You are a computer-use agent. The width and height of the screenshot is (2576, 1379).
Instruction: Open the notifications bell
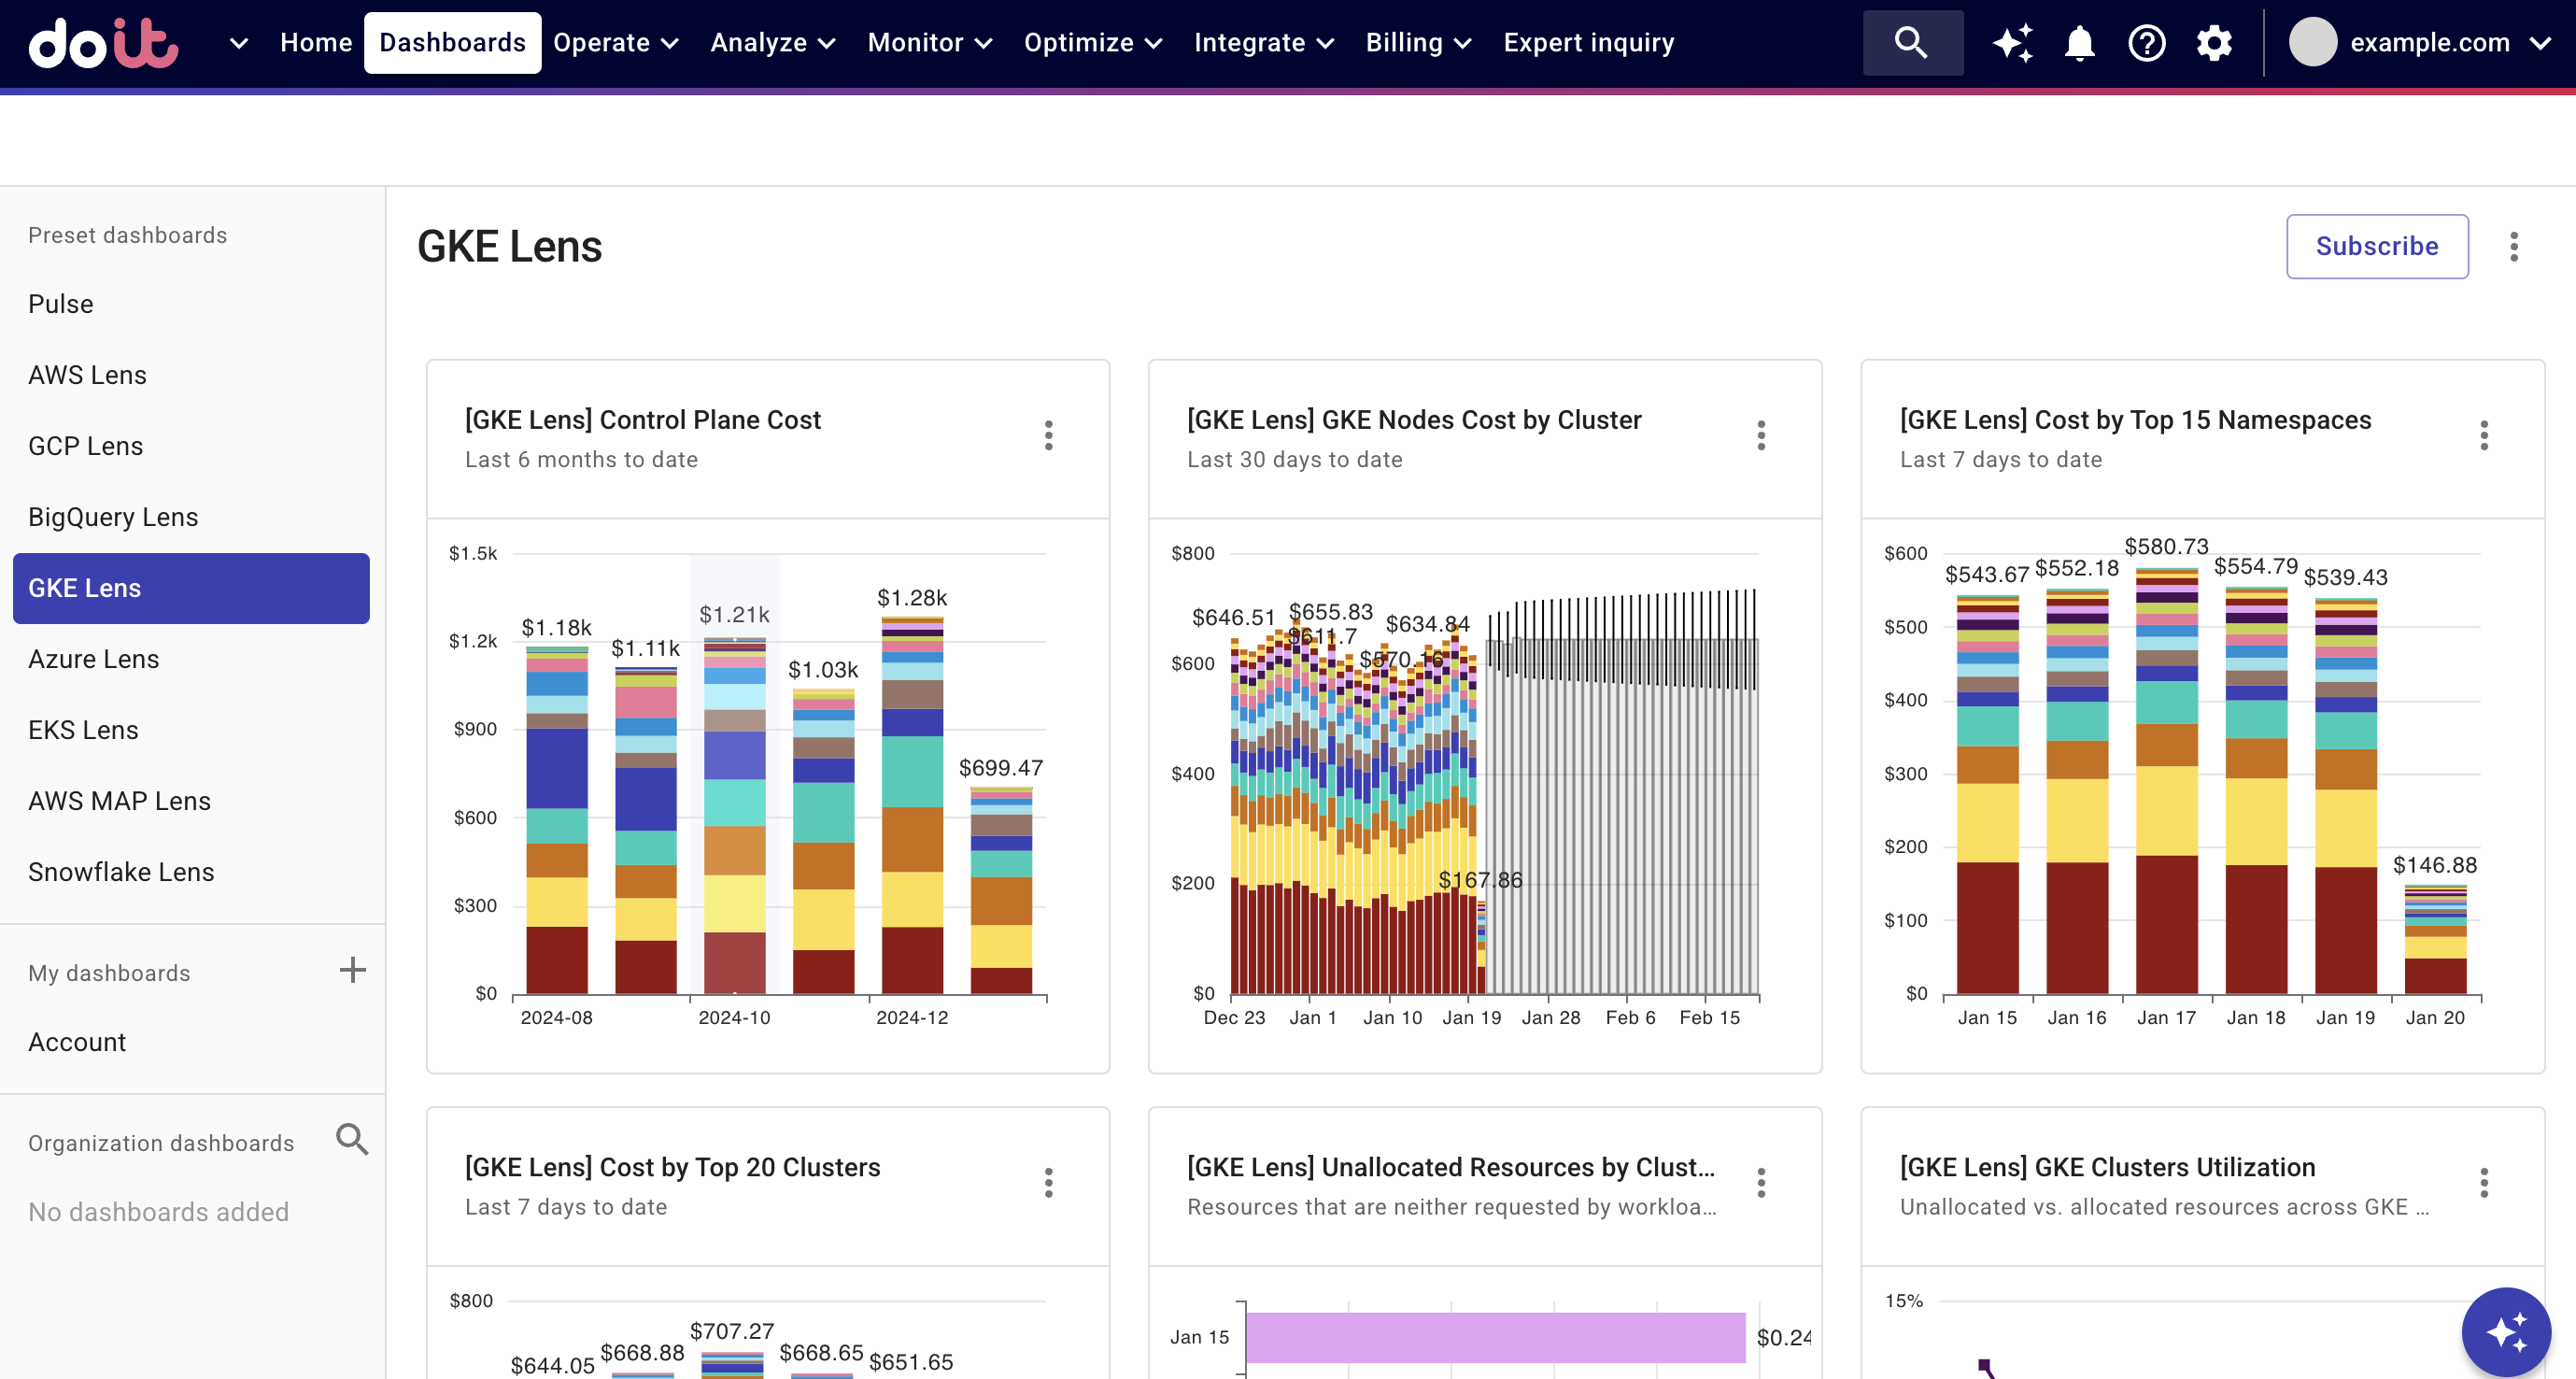[x=2080, y=43]
